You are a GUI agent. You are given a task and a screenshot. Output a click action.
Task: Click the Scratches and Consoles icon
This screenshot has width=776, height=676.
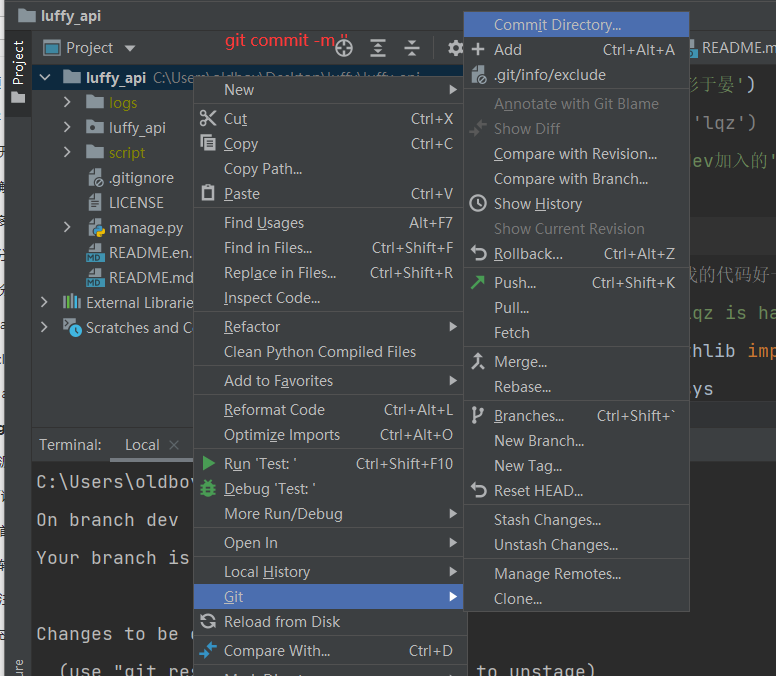click(x=72, y=328)
